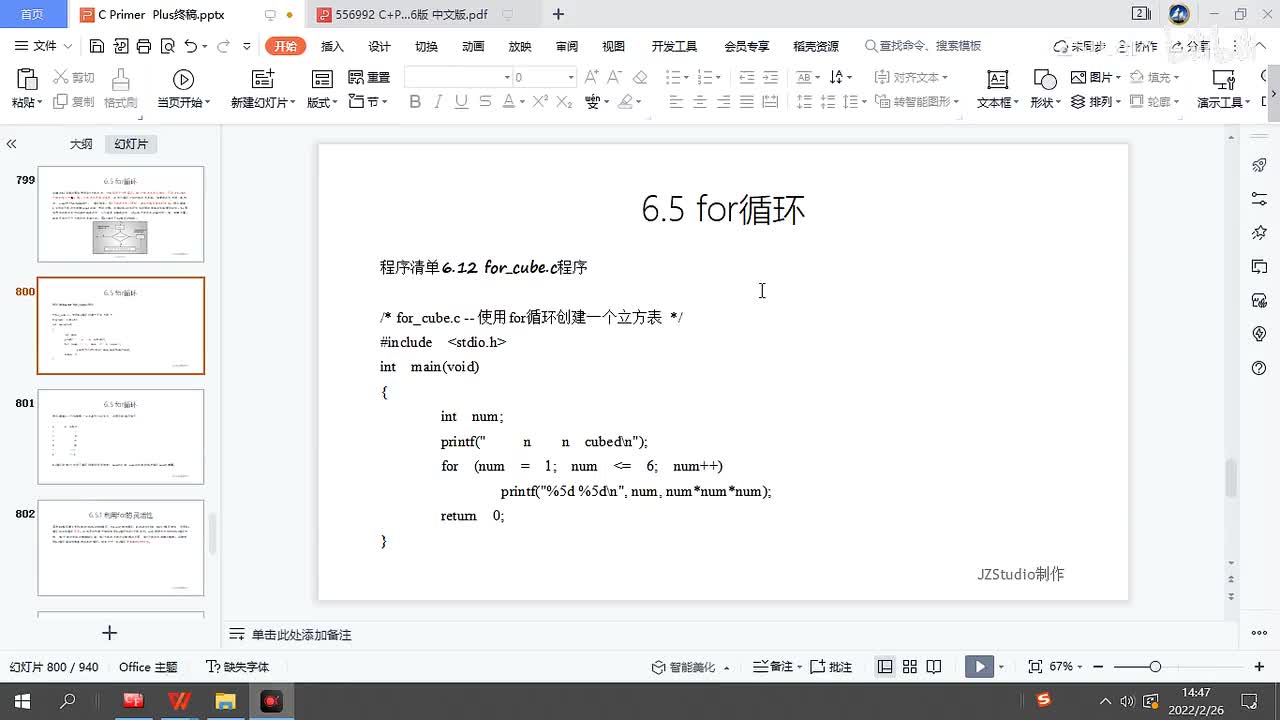Click the star icon in right sidebar

[1259, 232]
